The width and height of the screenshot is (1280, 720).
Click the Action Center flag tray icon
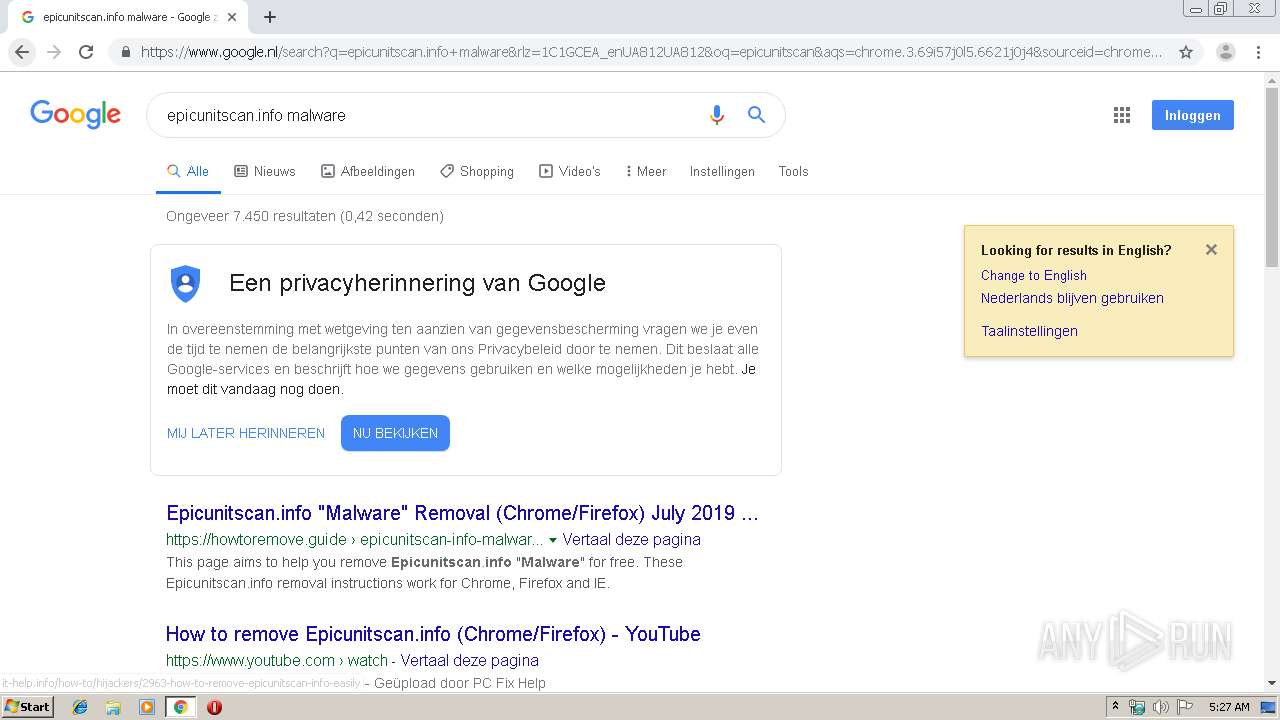pos(1185,707)
